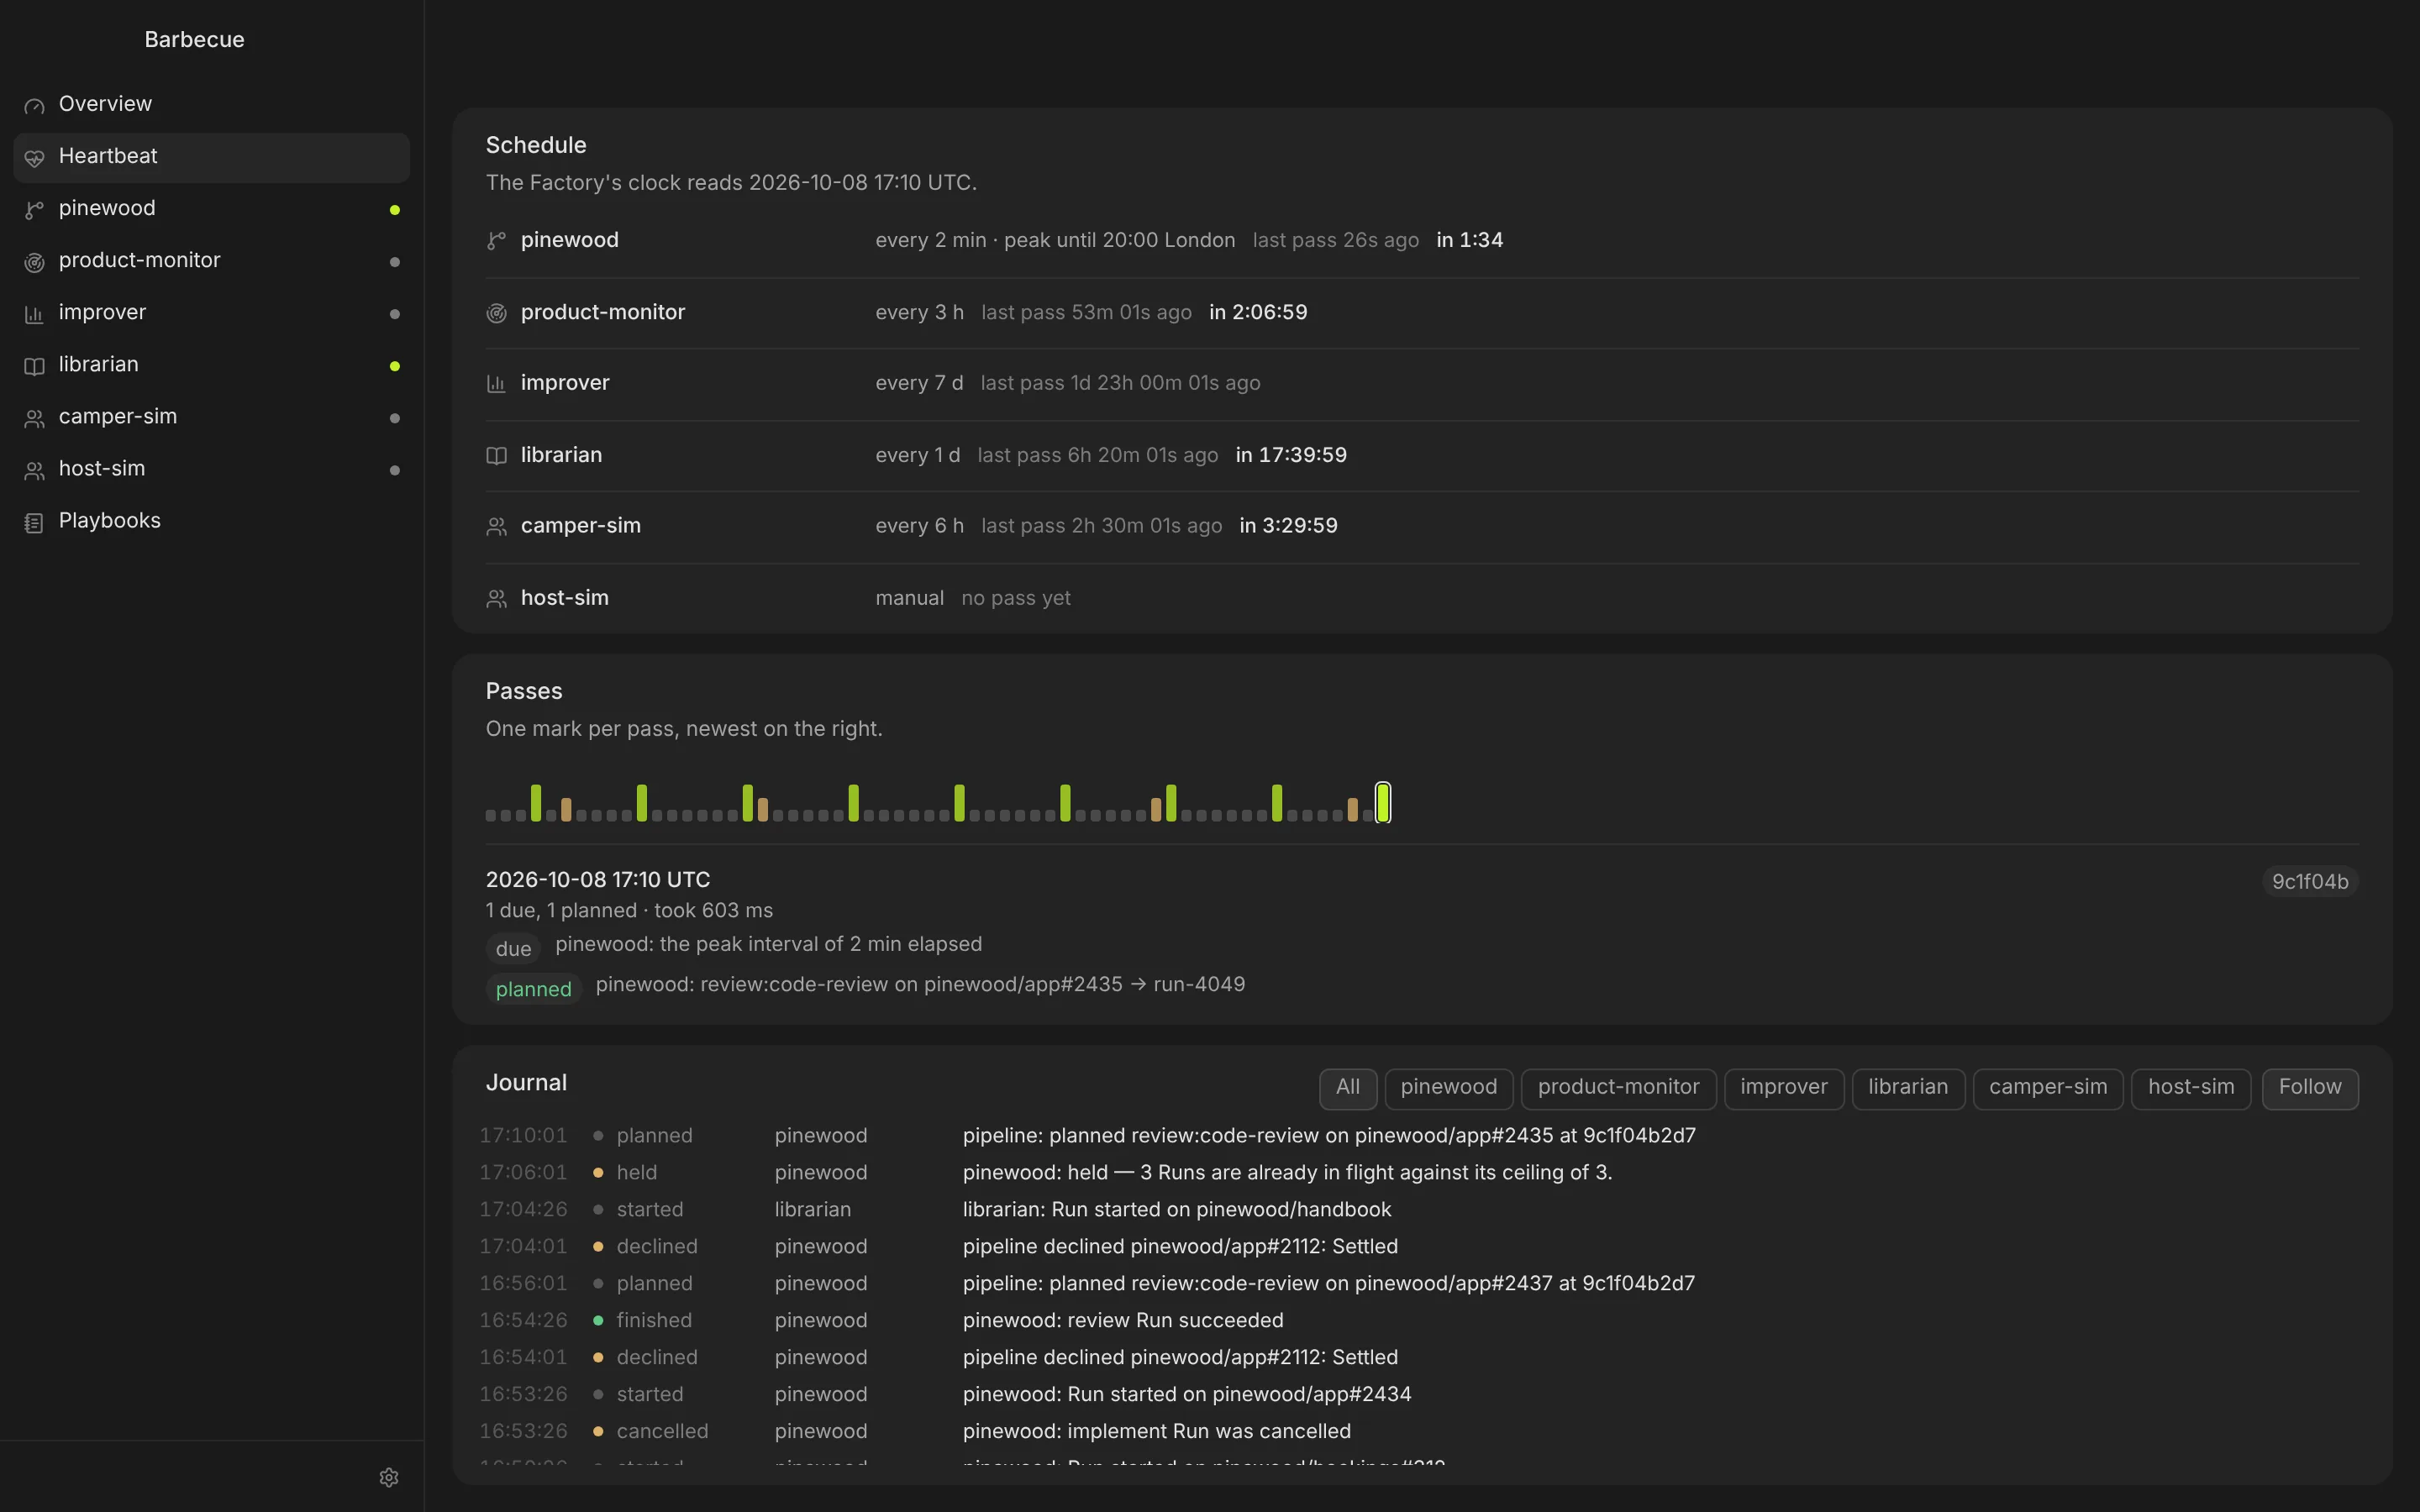Filter Journal by camper-sim
Image resolution: width=2420 pixels, height=1512 pixels.
(x=2047, y=1087)
